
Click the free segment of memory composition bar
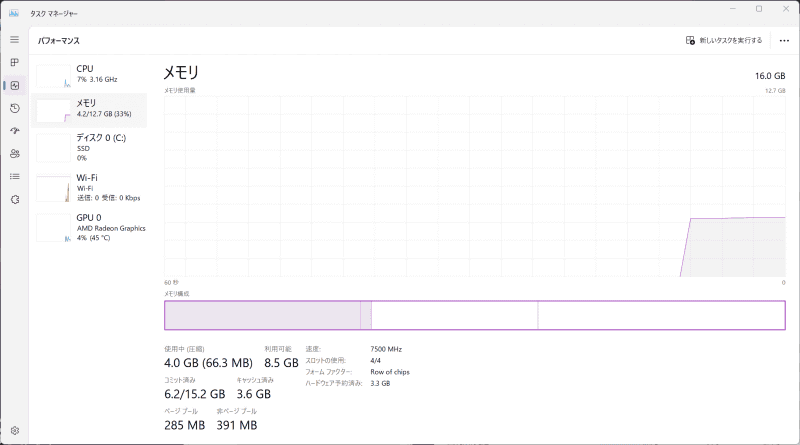pos(661,315)
